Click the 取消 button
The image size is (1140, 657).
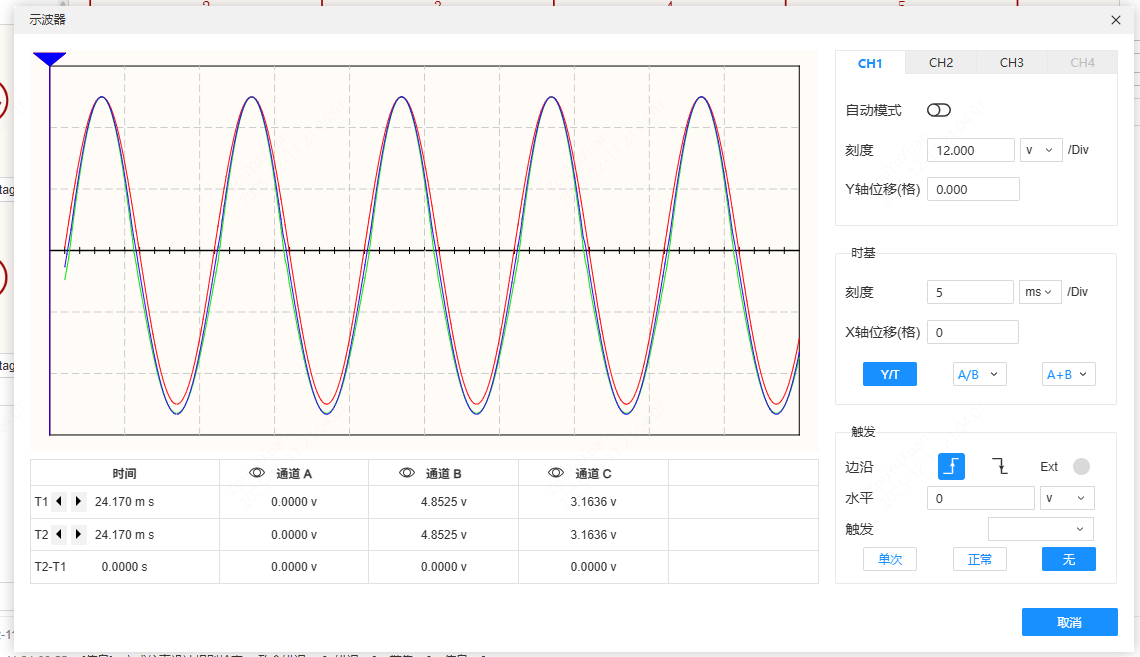point(1069,622)
